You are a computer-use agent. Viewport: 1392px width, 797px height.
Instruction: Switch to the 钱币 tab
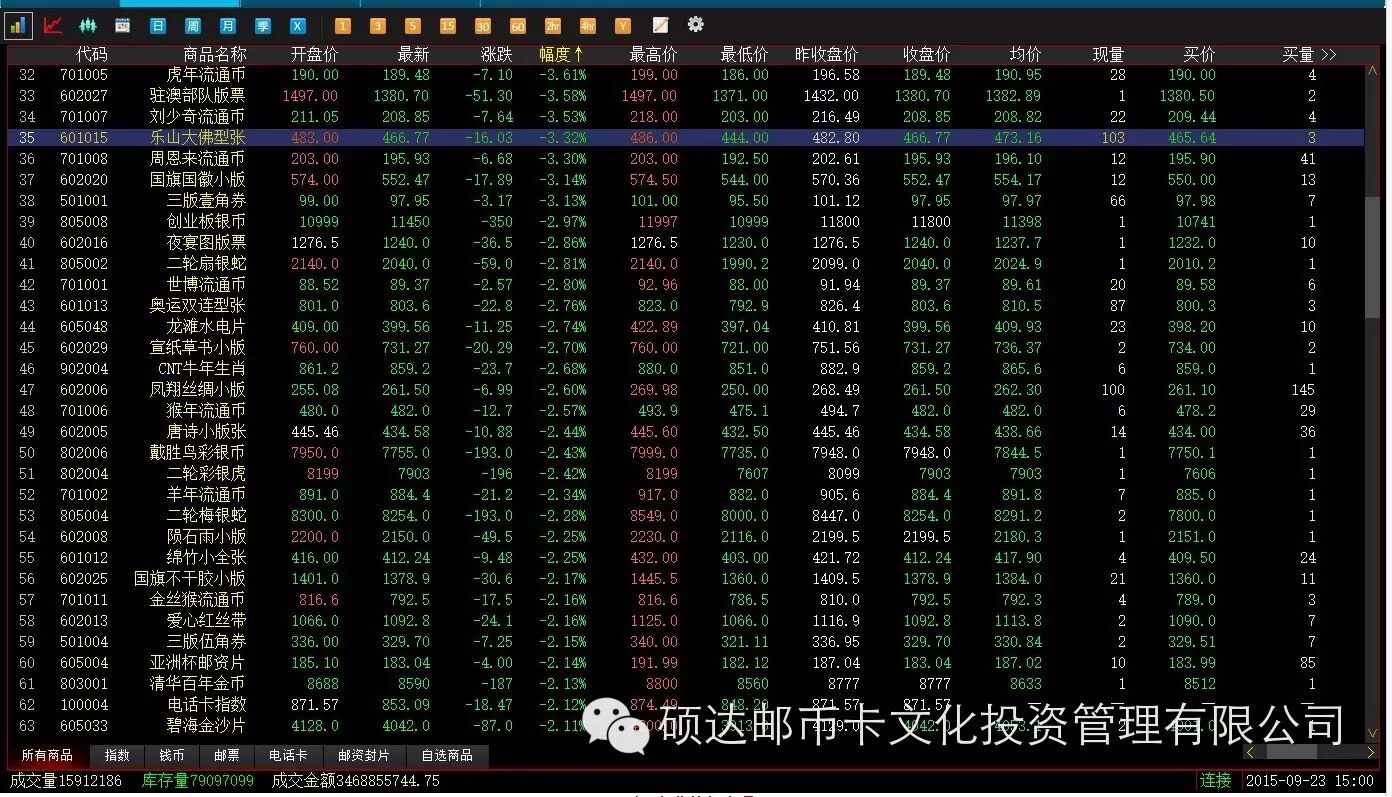(x=172, y=755)
